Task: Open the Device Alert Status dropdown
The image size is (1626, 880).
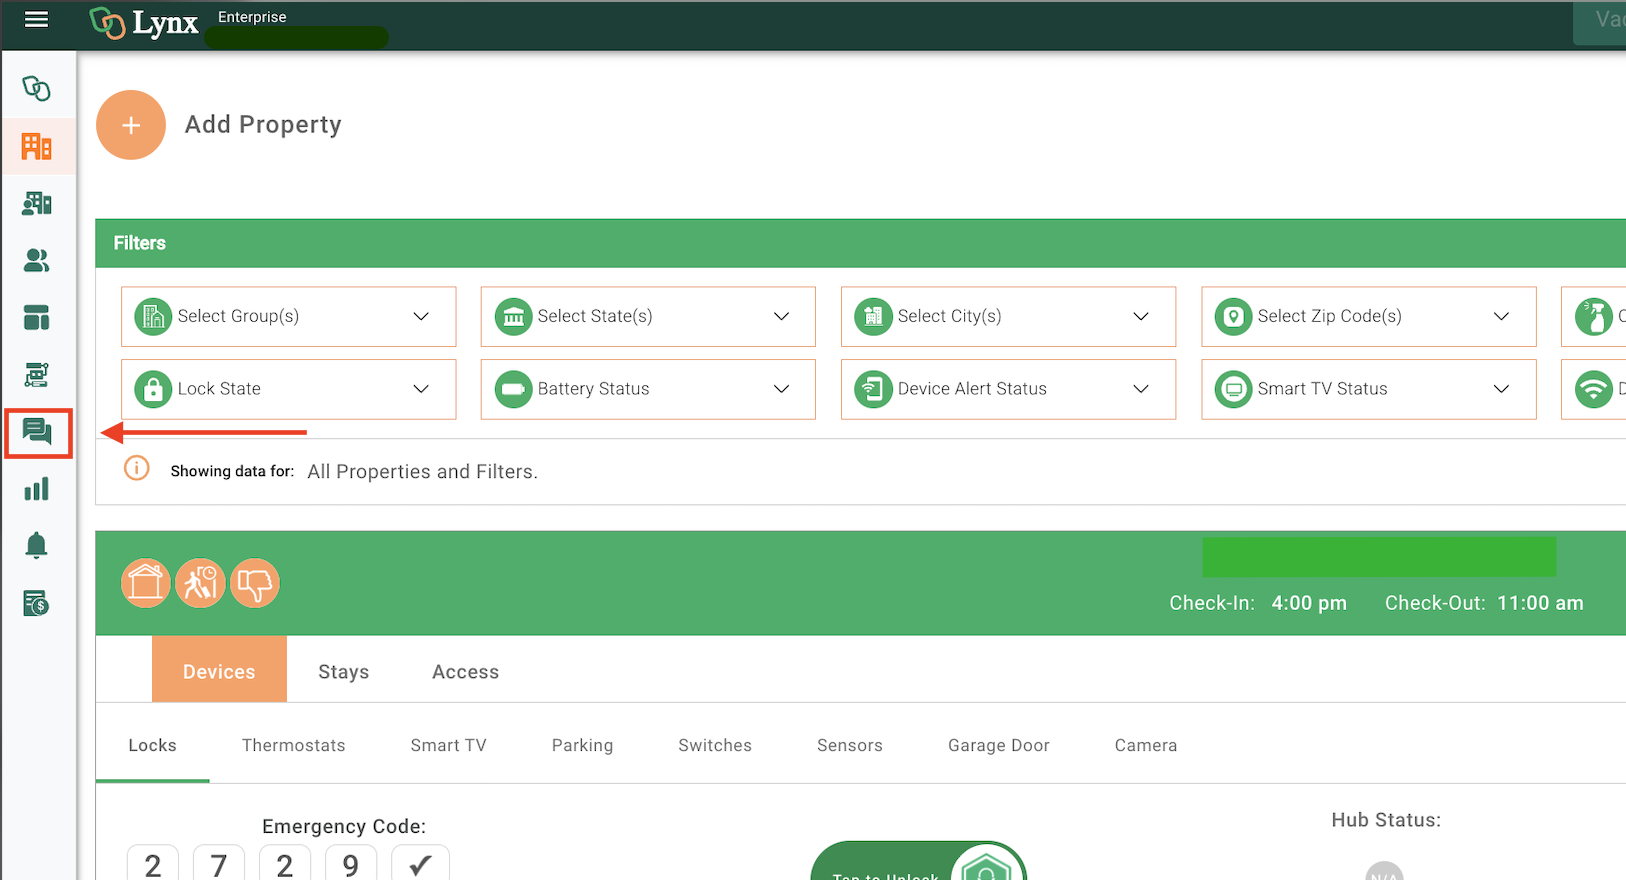Action: pyautogui.click(x=1008, y=389)
